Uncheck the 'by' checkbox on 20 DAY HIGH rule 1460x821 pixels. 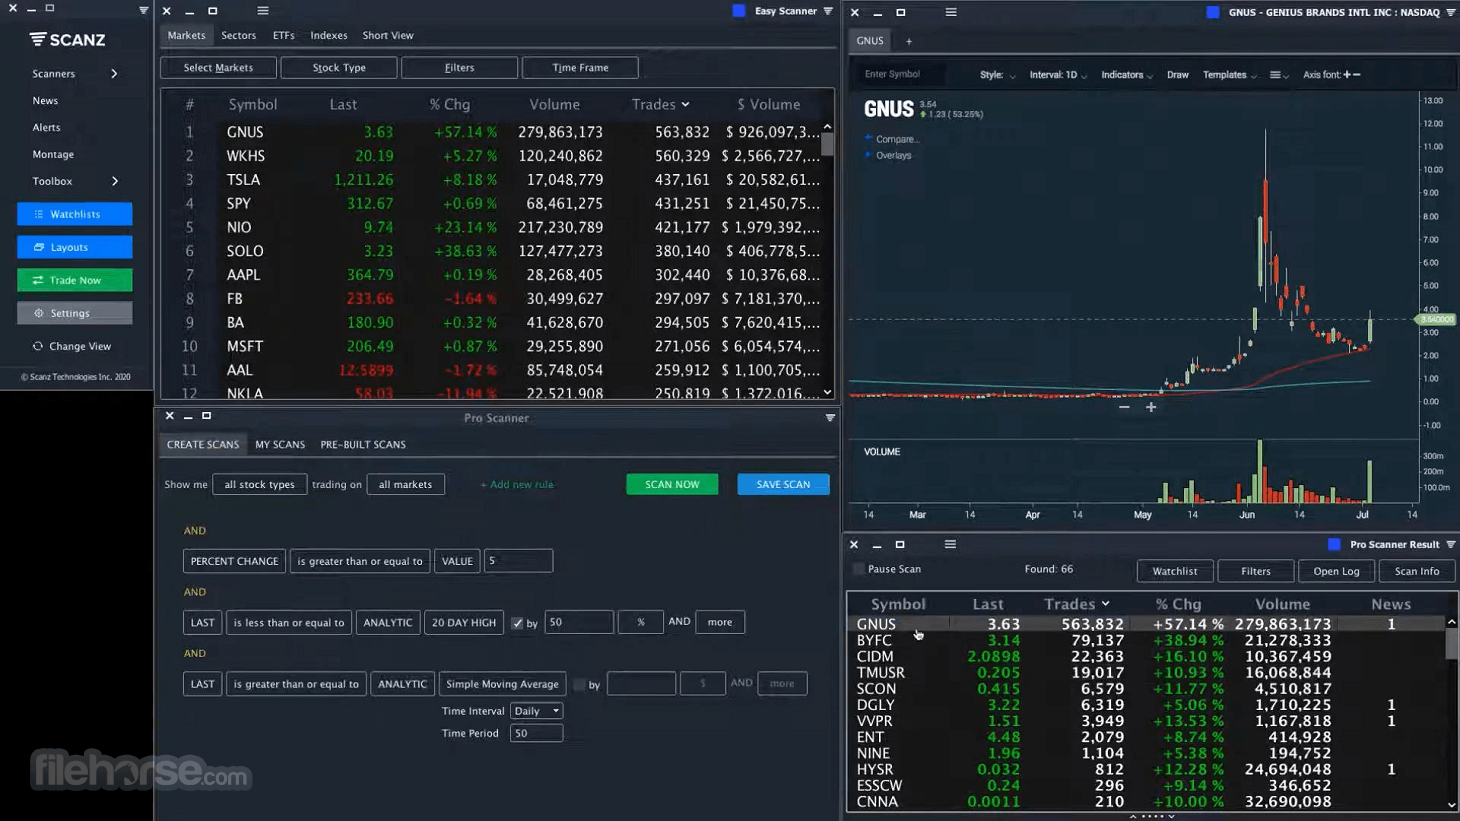[517, 623]
